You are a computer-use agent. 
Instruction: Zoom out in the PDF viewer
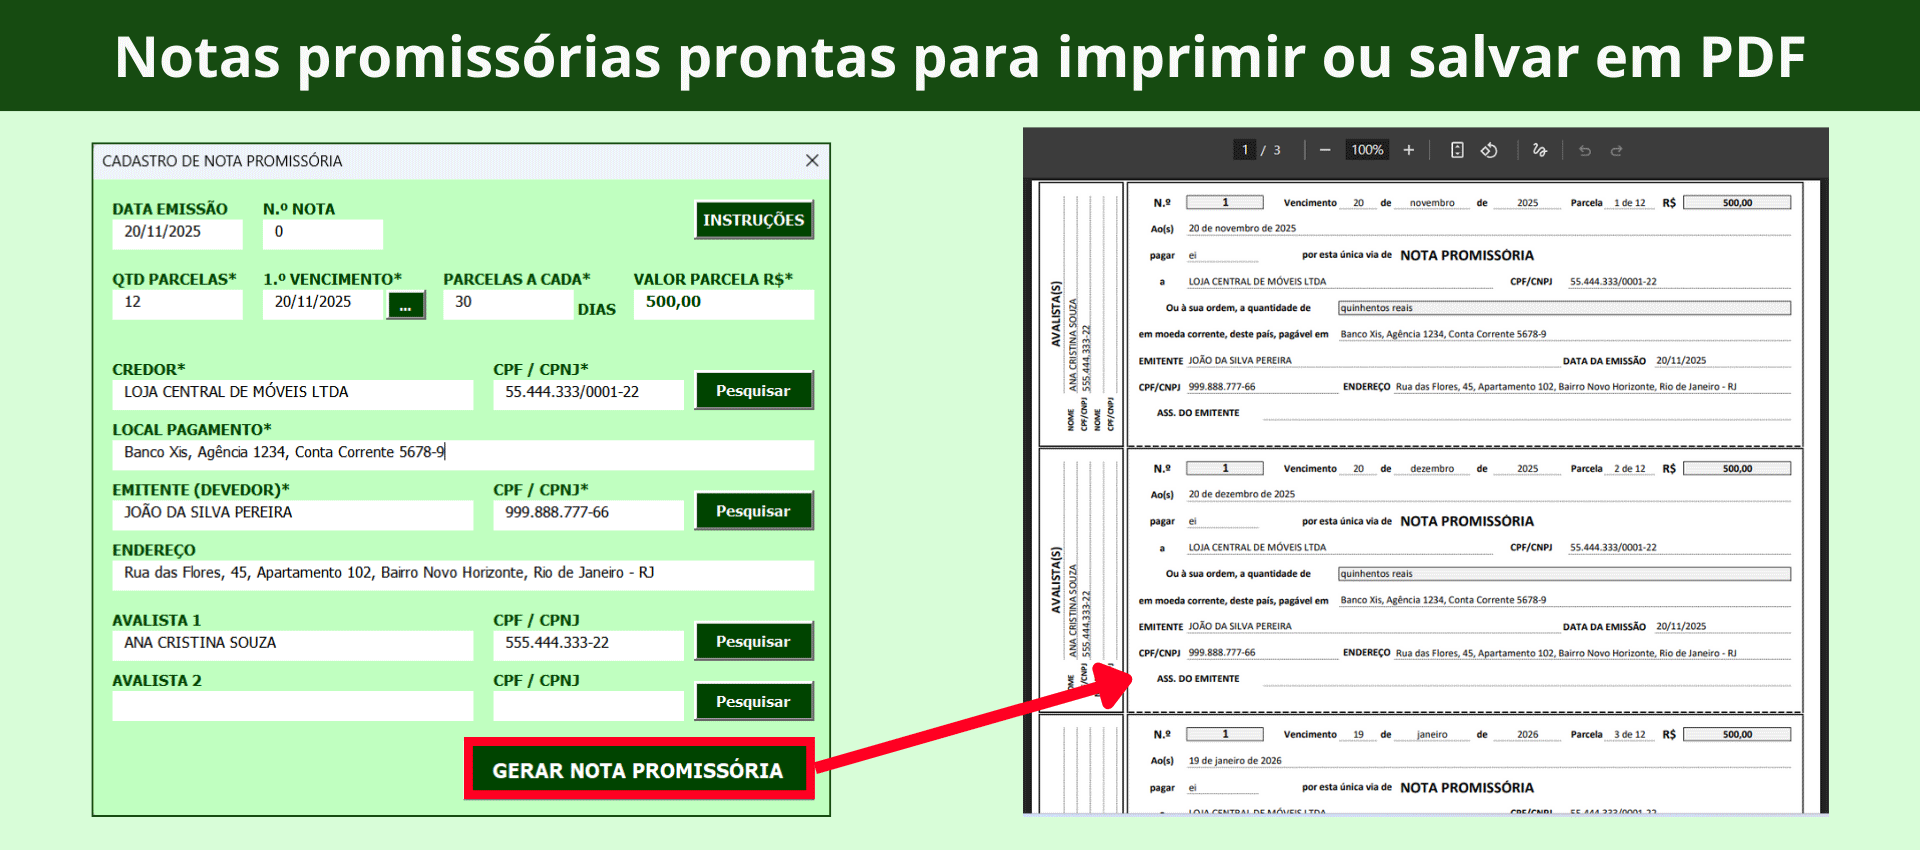(1324, 150)
